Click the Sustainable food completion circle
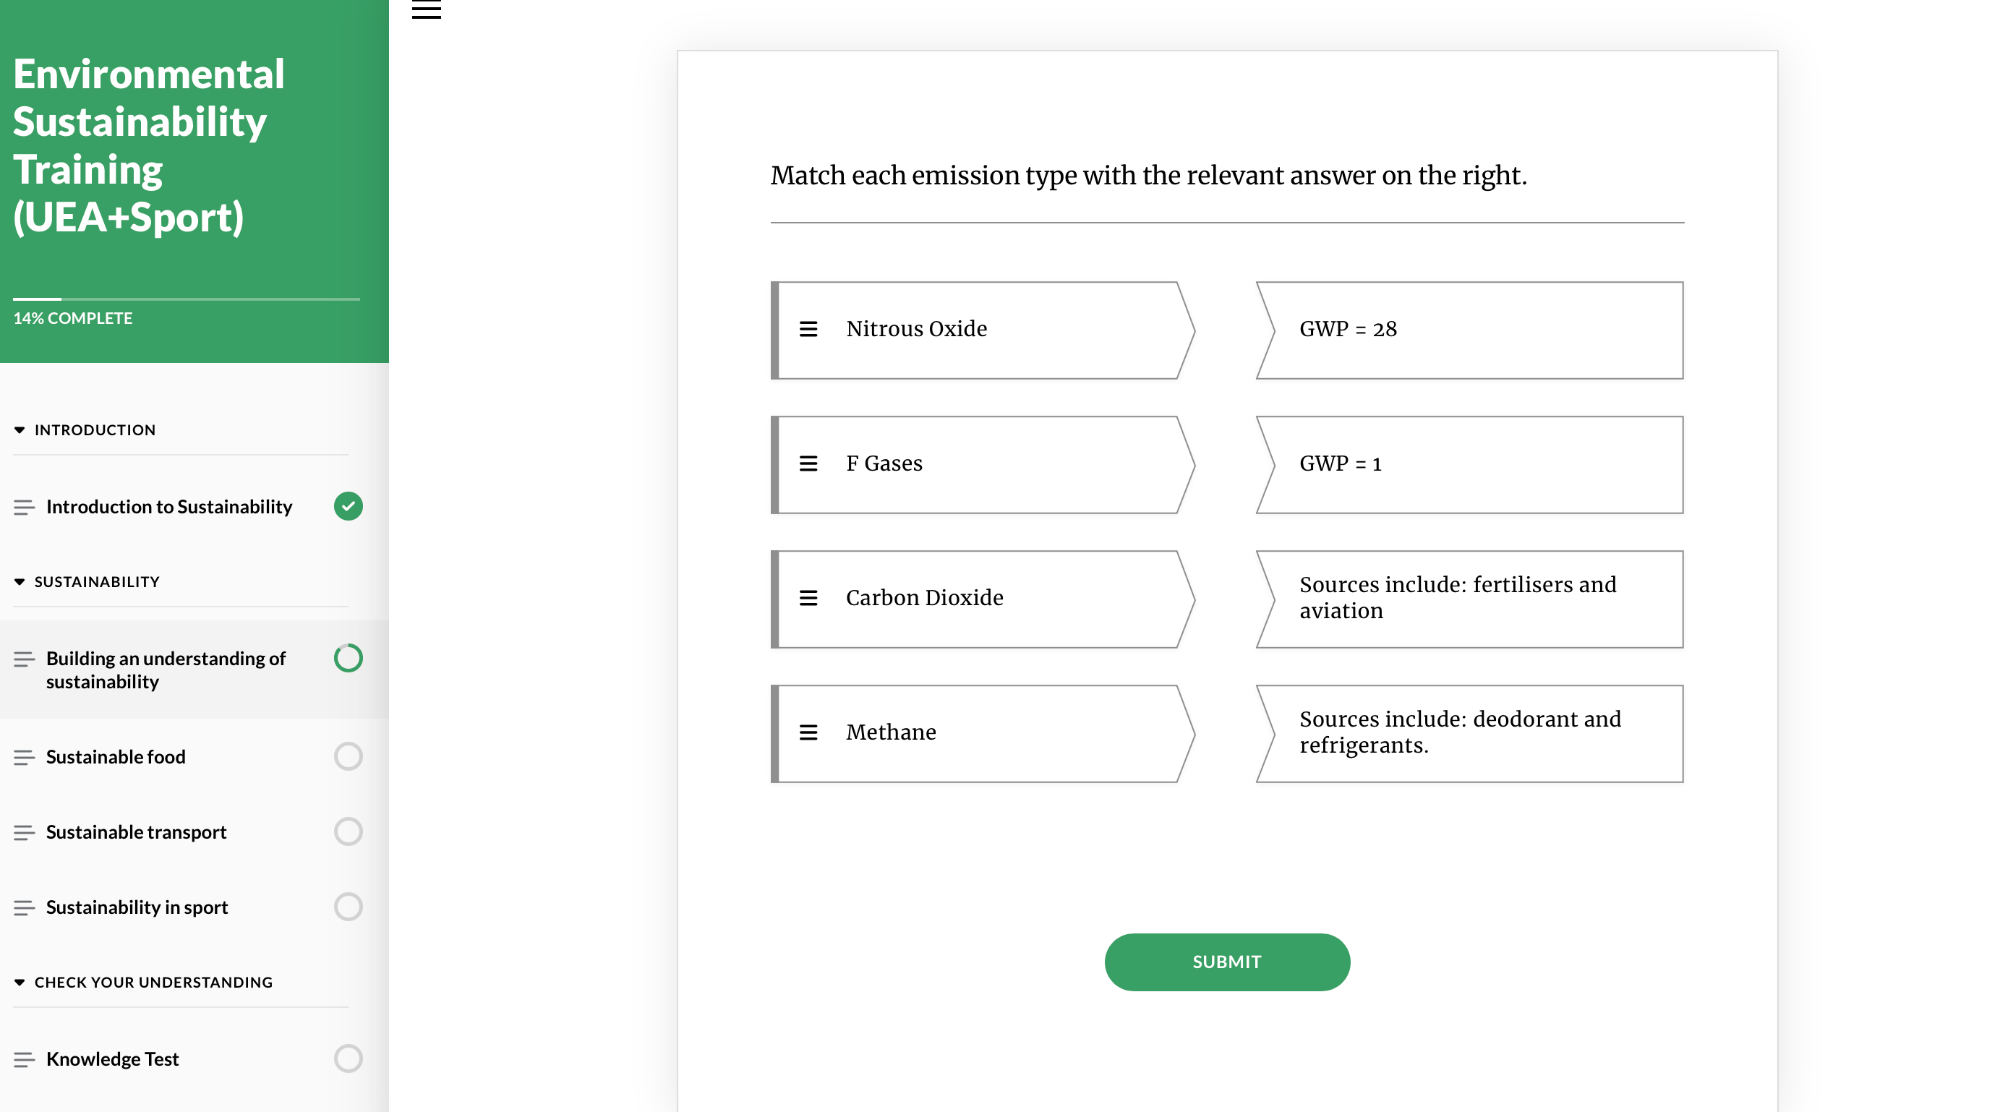 point(348,756)
